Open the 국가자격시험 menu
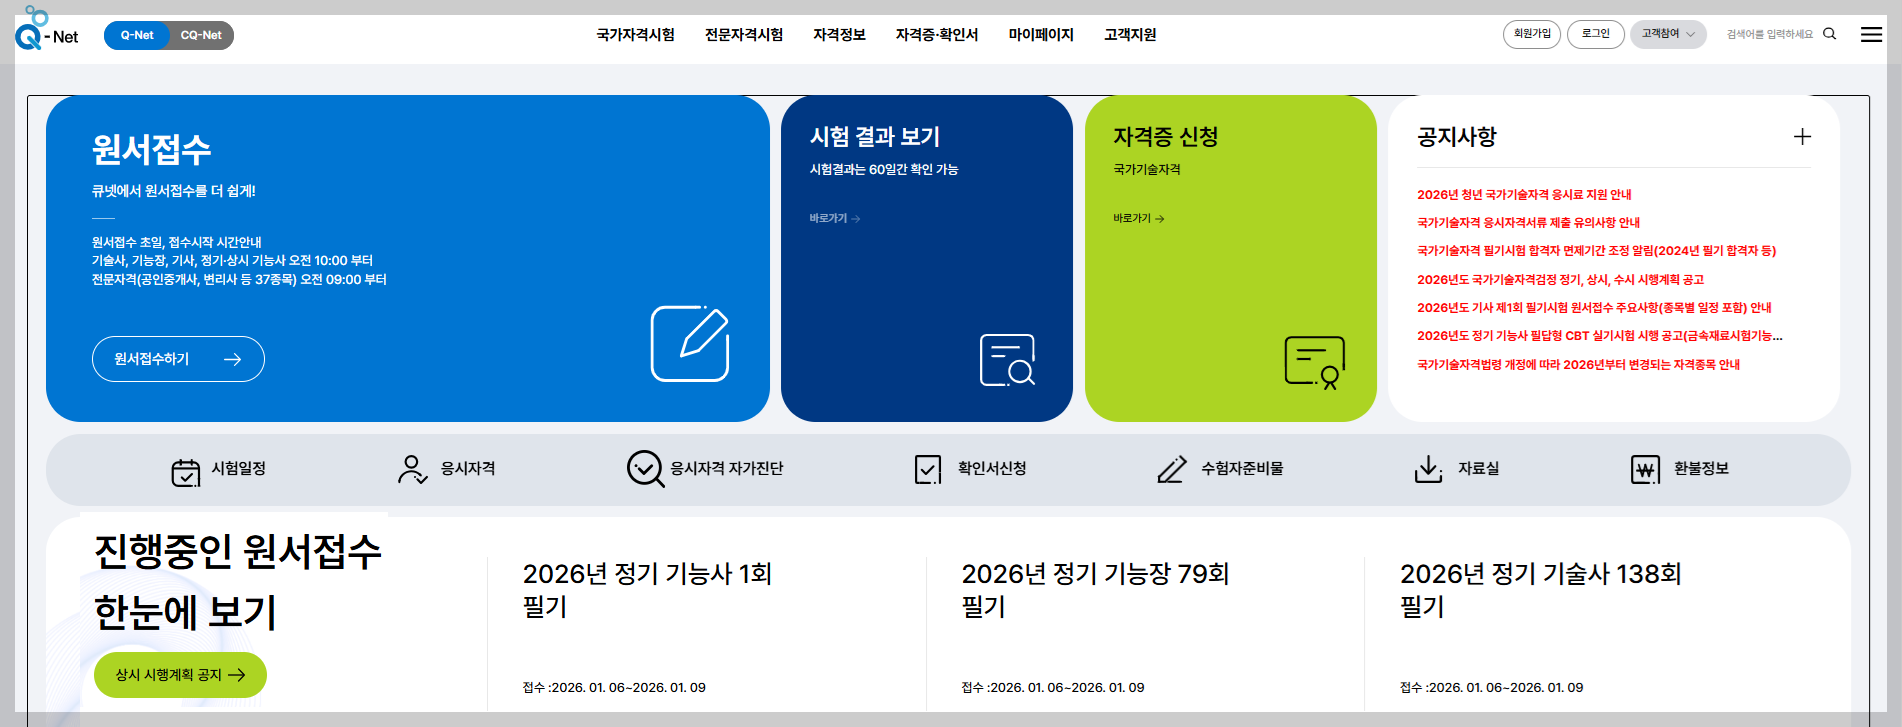Screen dimensions: 1902x727 pos(635,35)
